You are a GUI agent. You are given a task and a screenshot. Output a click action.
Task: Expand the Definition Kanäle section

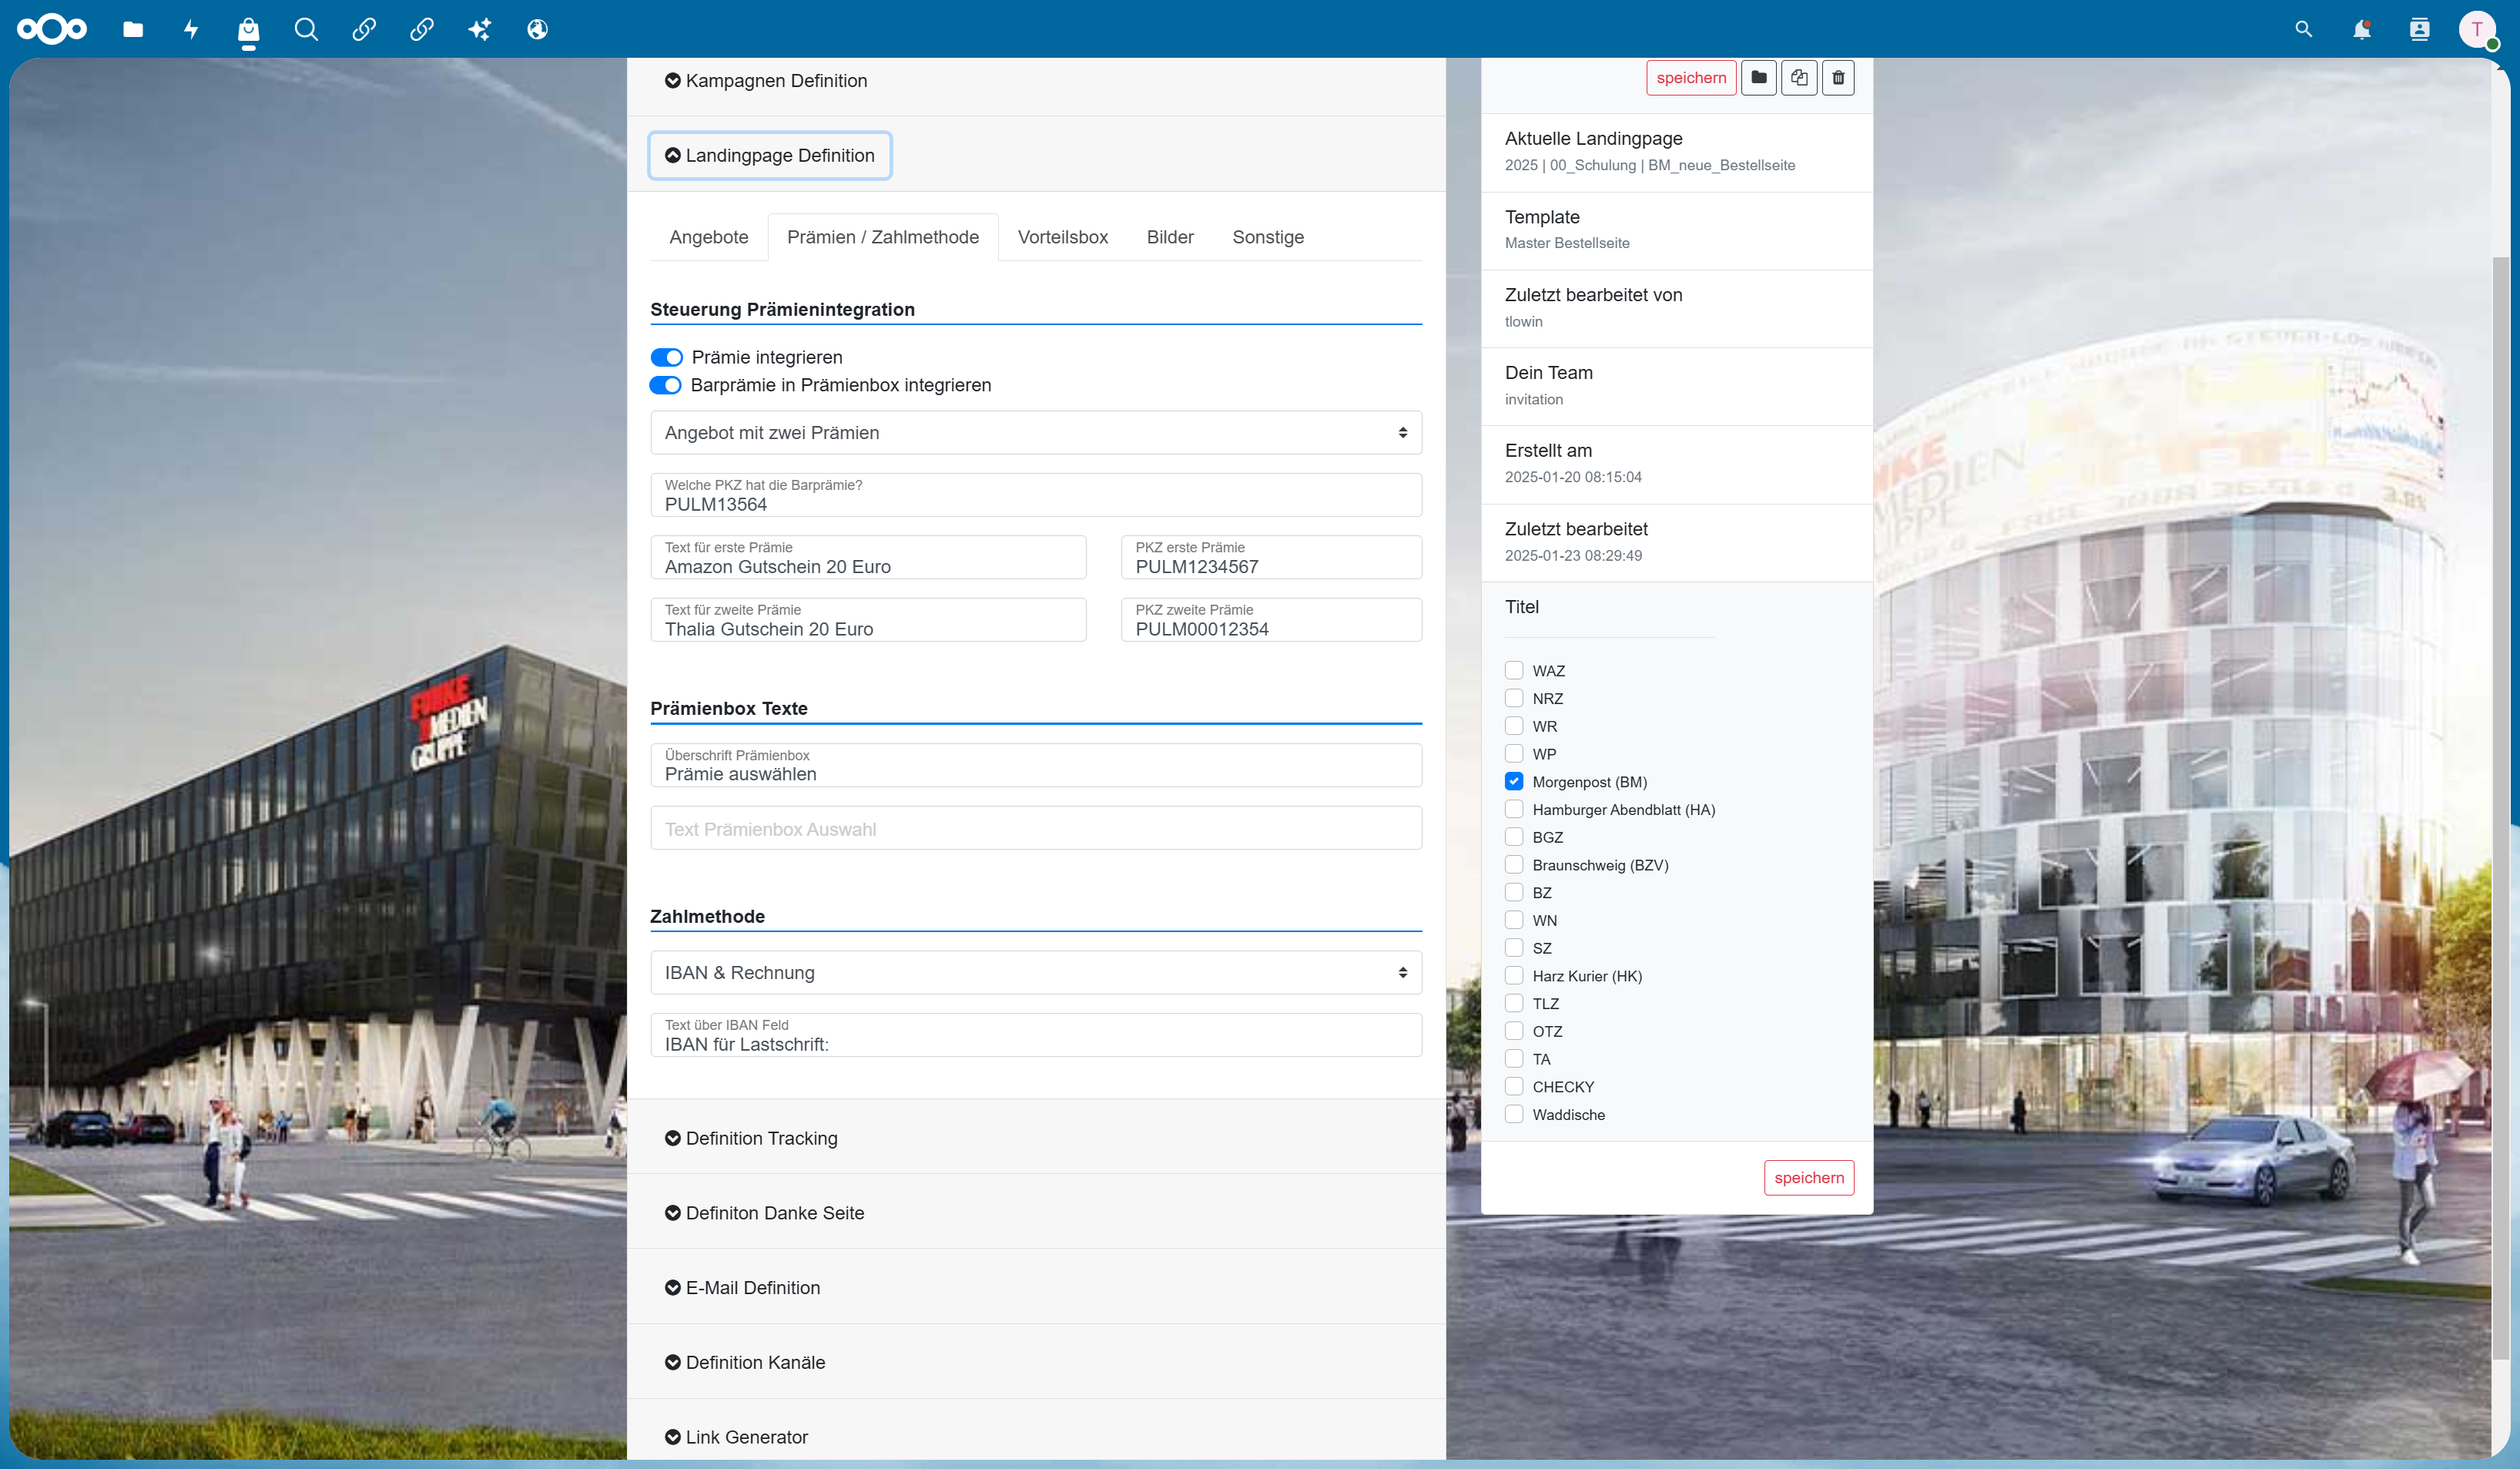(x=745, y=1362)
